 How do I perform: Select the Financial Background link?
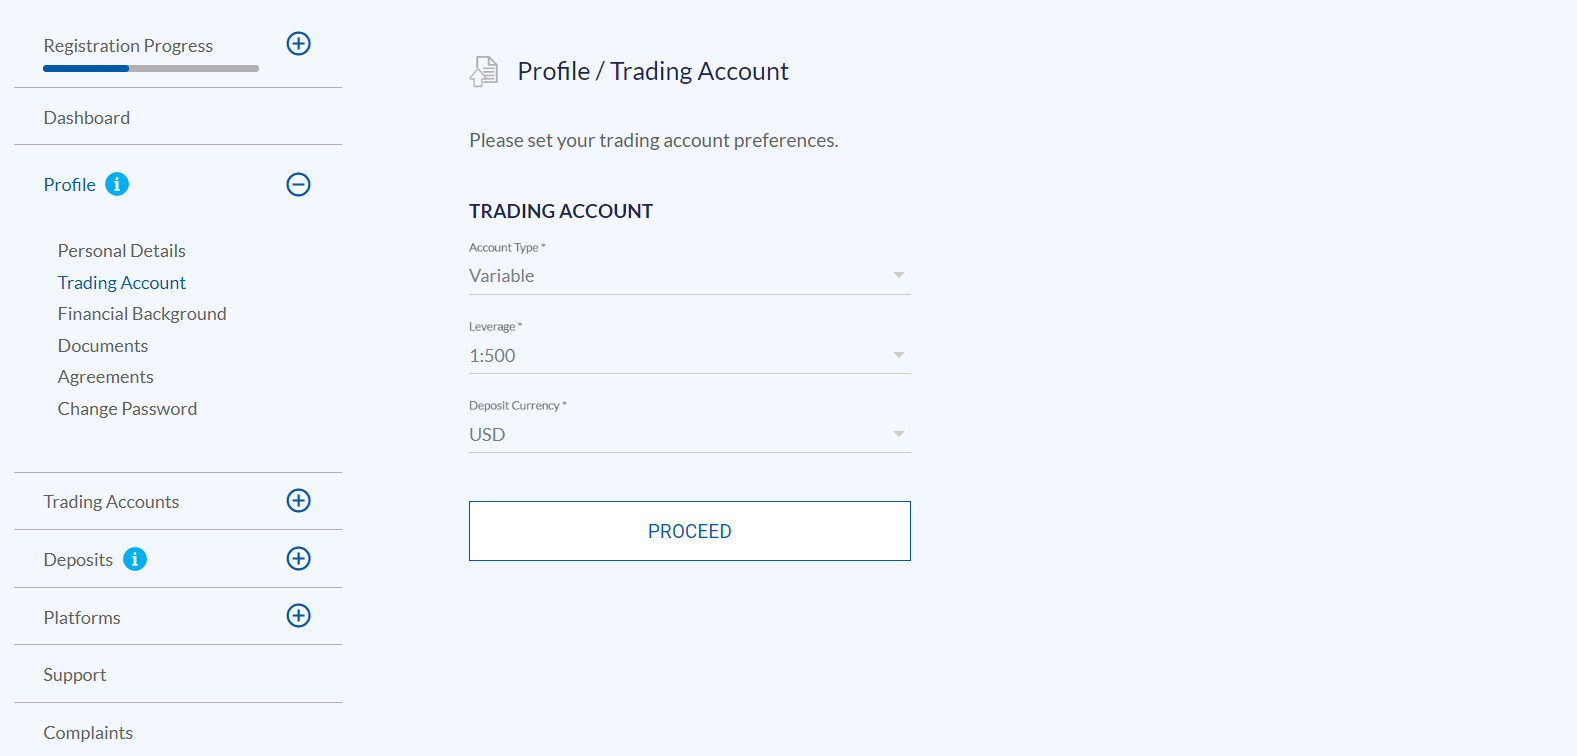pyautogui.click(x=142, y=314)
